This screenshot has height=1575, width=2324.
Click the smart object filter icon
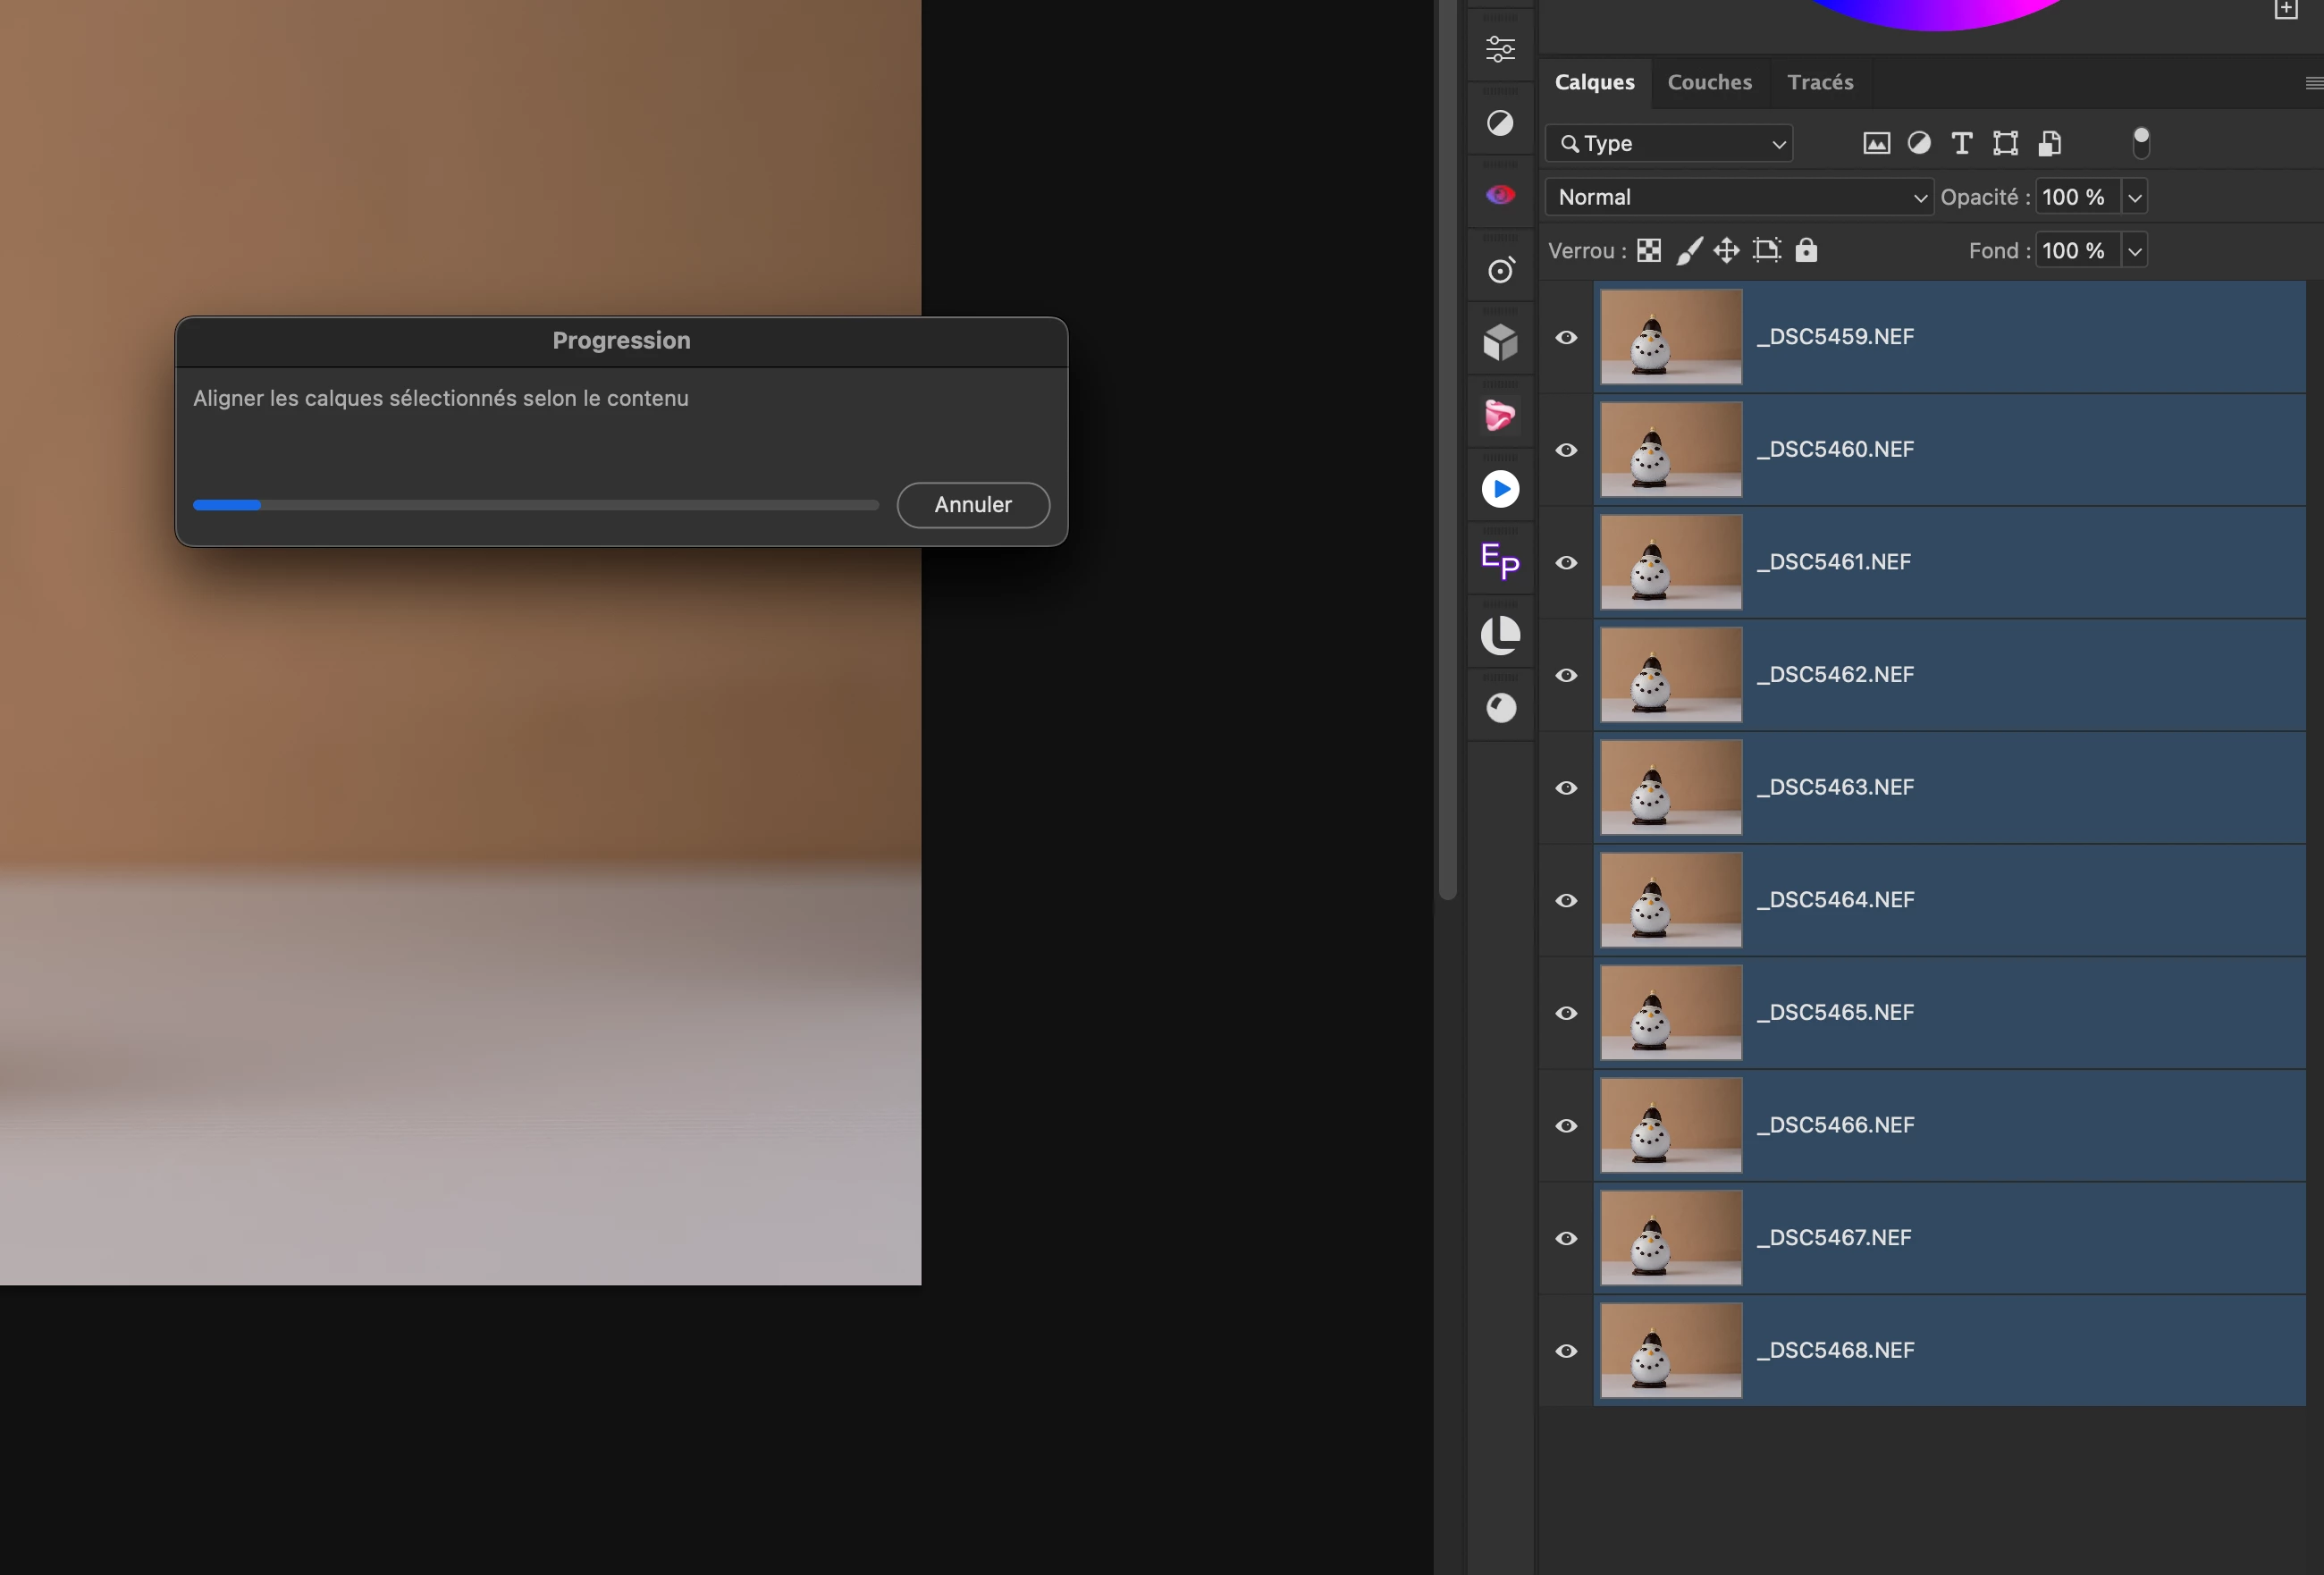(2049, 143)
